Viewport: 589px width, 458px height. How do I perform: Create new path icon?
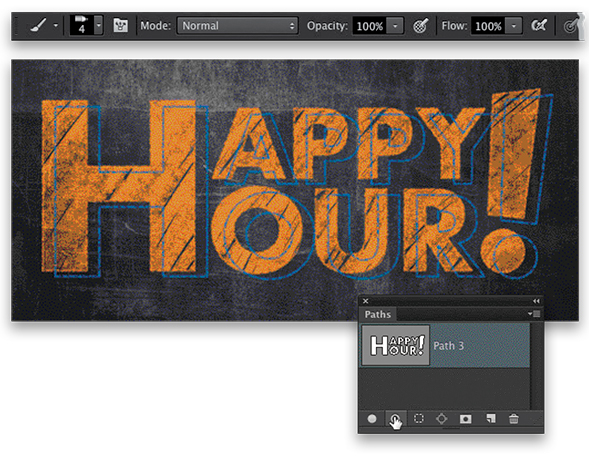coord(491,419)
